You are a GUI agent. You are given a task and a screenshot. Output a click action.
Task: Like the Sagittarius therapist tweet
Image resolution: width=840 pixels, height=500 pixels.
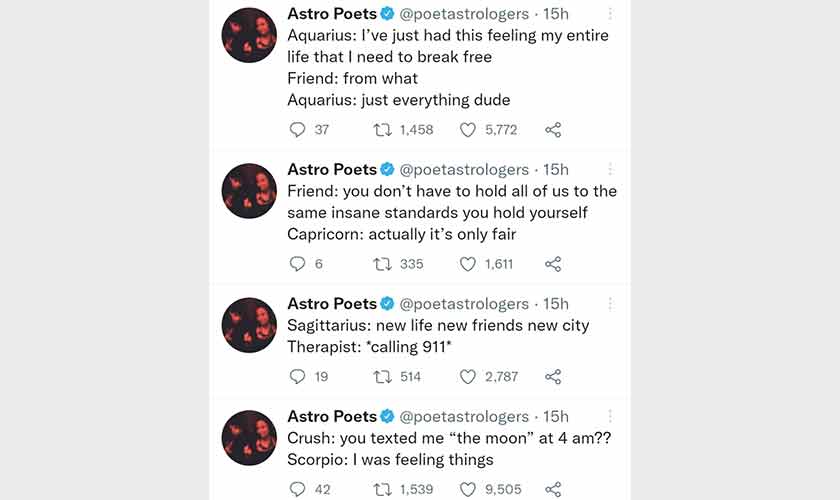click(468, 377)
